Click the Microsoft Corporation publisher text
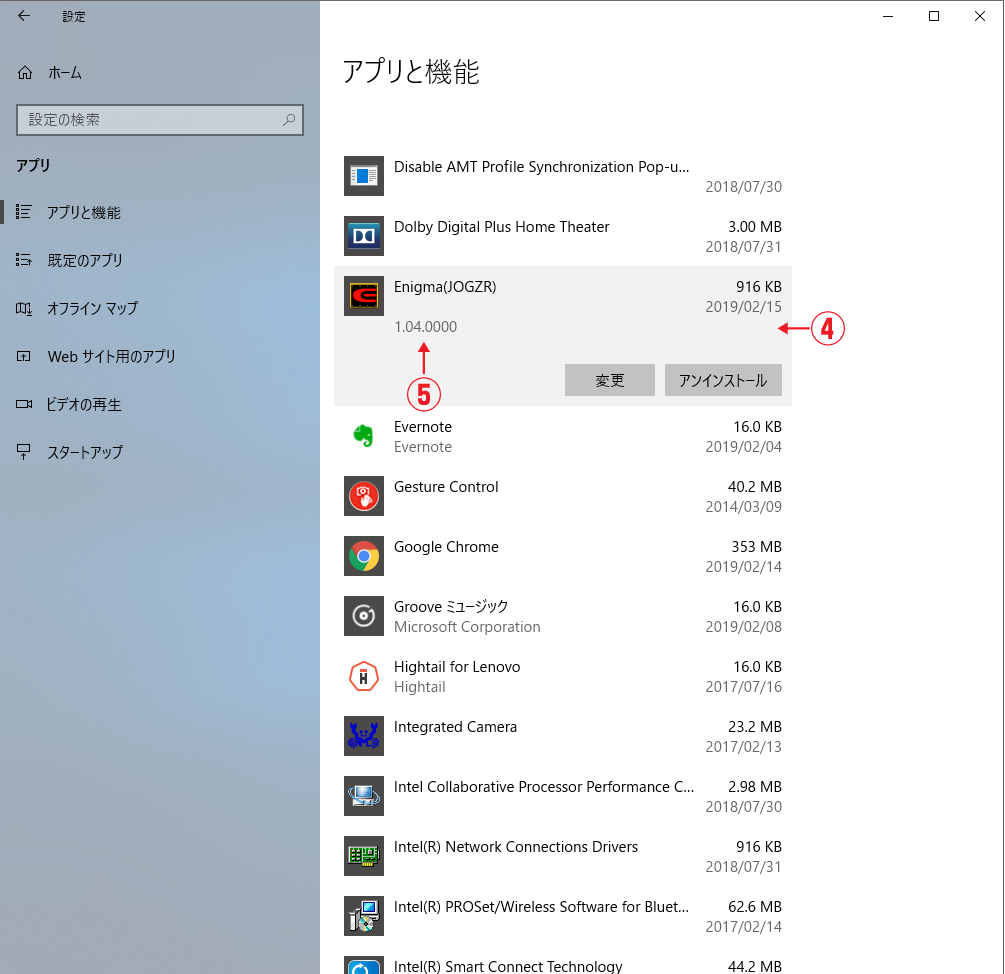 click(467, 627)
